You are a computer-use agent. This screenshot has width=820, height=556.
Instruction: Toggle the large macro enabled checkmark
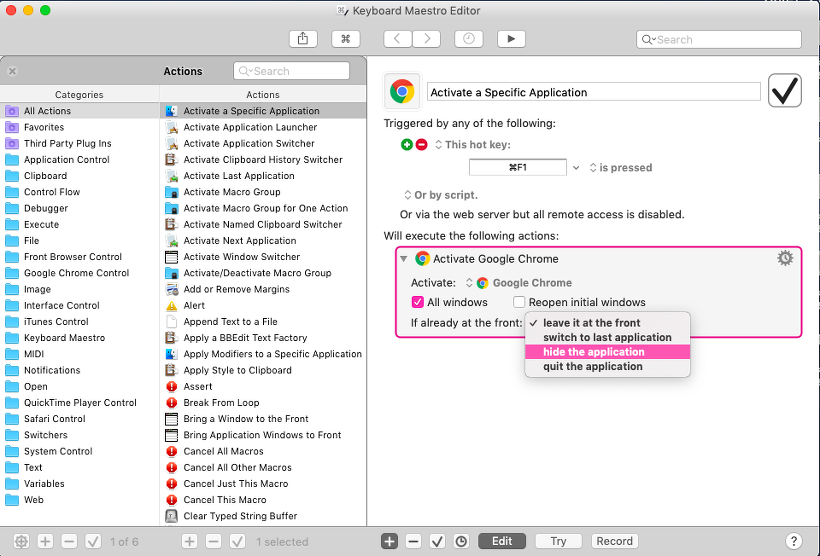click(784, 90)
